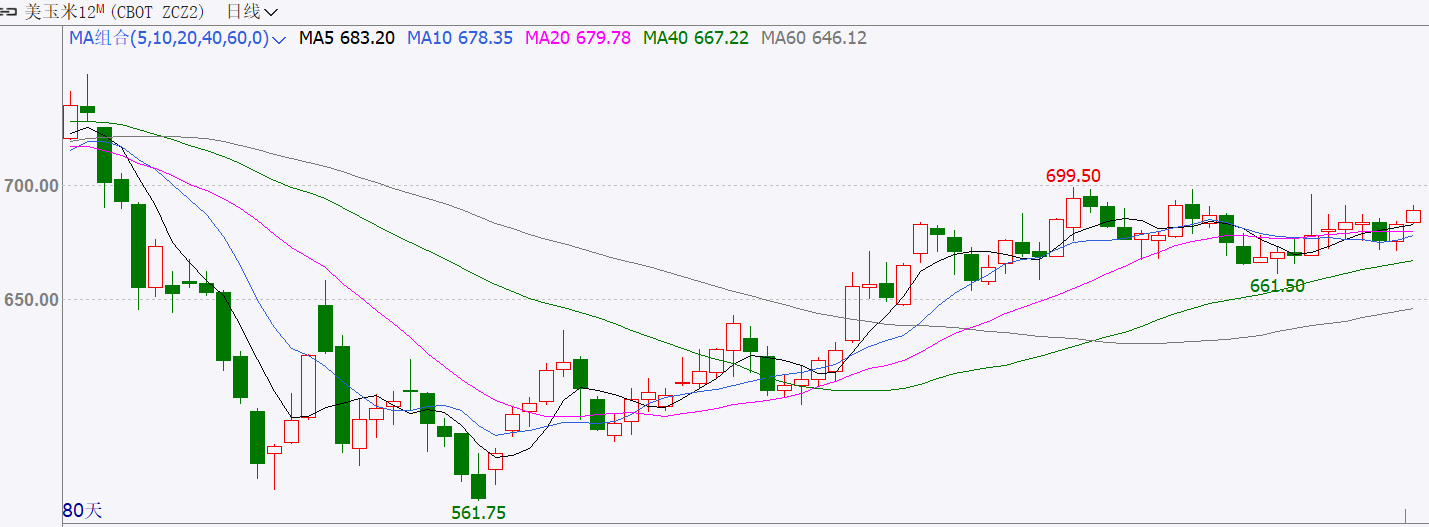Select the MA20 679.78 legend value

[578, 38]
